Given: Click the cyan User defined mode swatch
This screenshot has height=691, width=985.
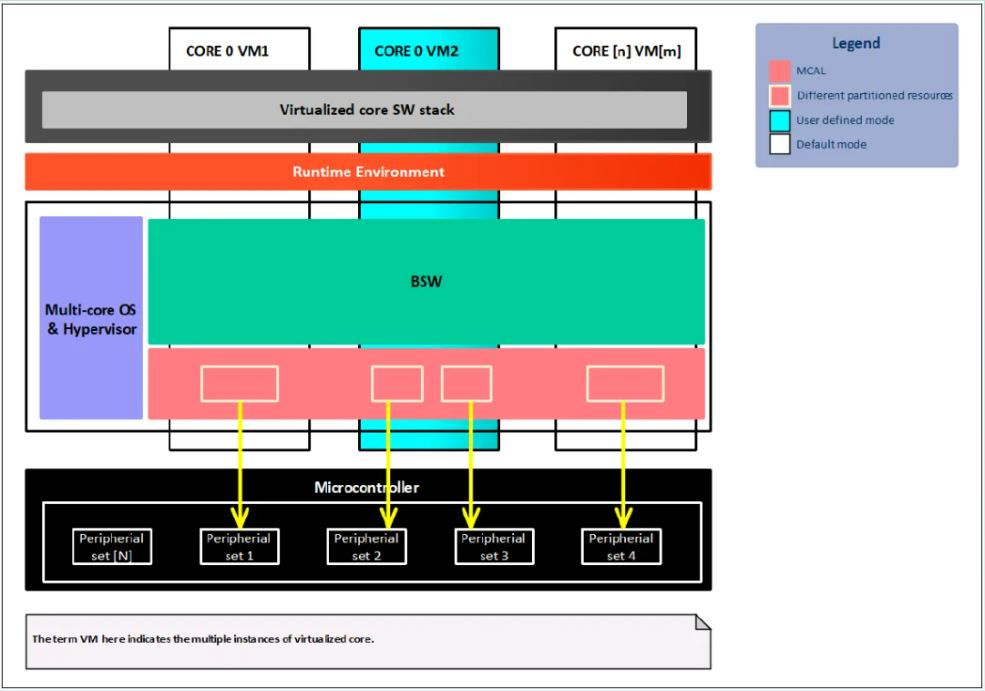Looking at the screenshot, I should click(780, 120).
